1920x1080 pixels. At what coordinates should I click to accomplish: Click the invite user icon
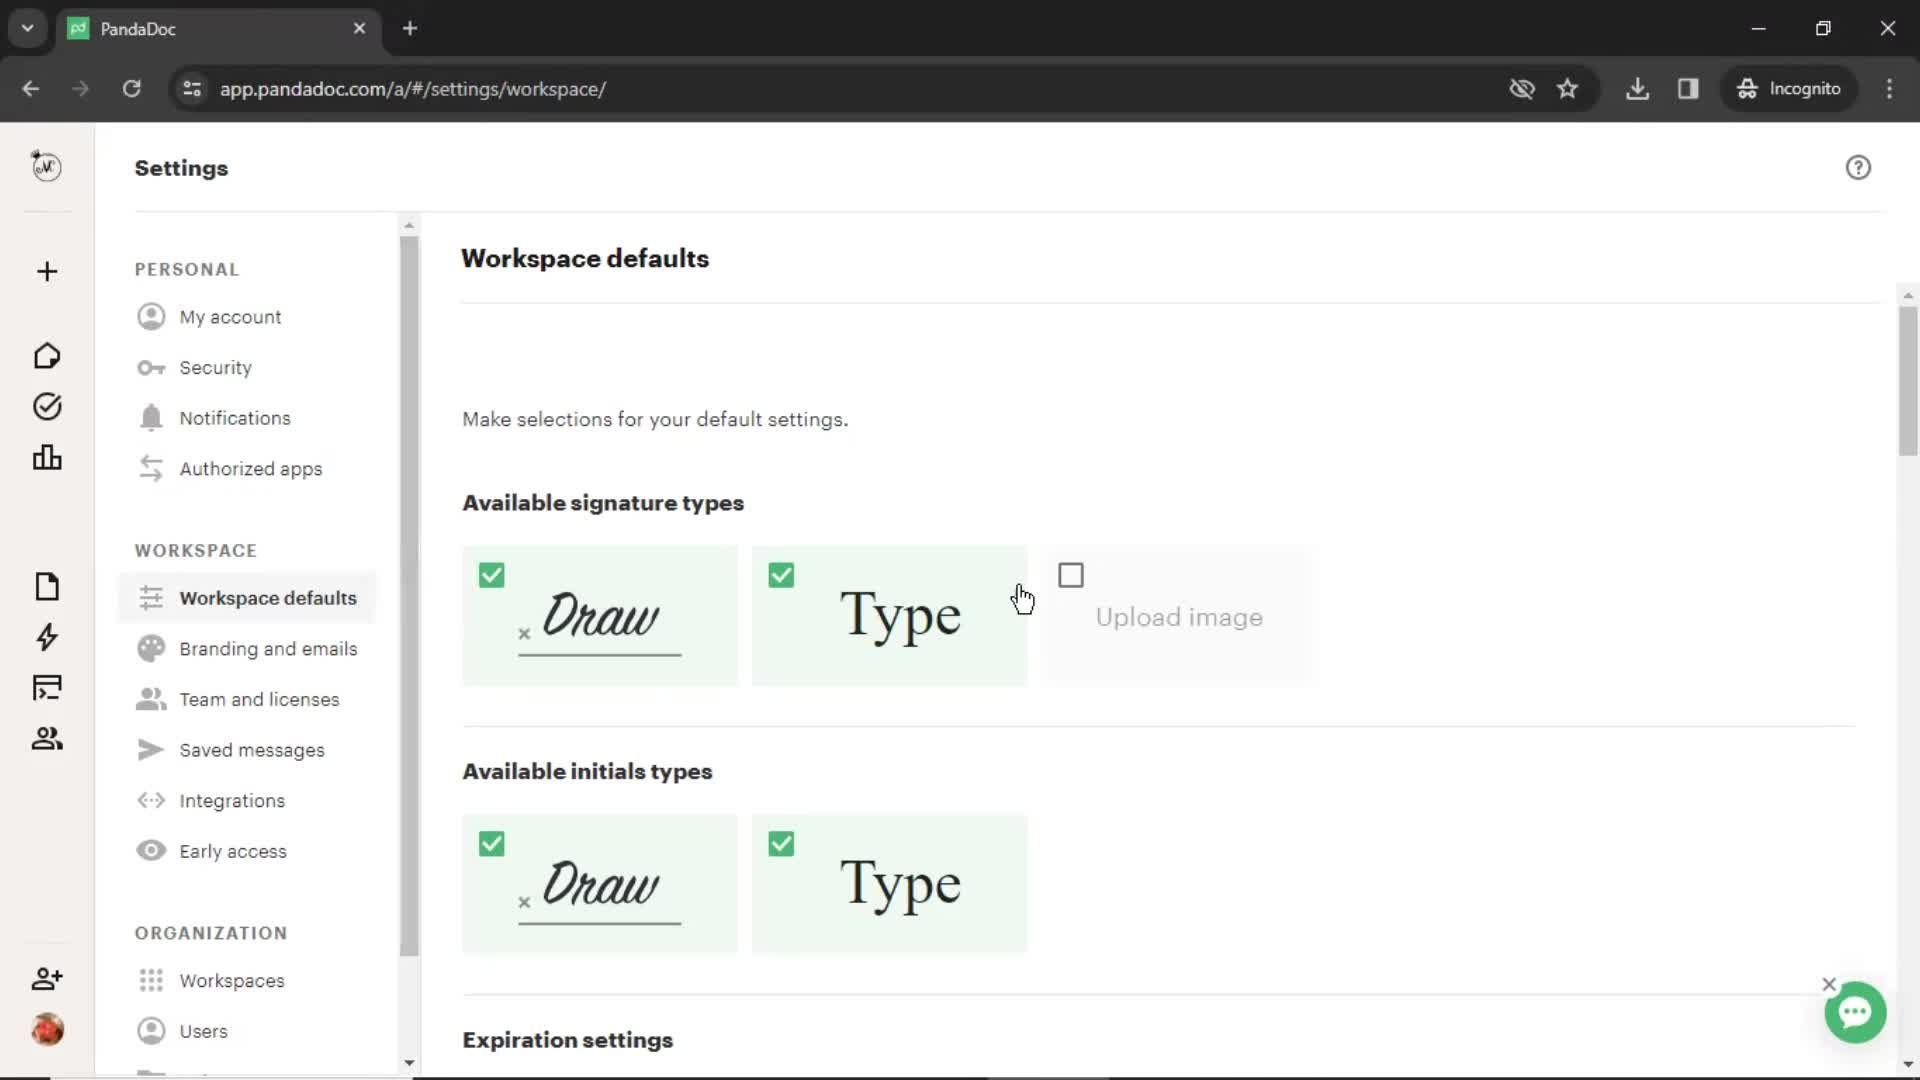pos(47,978)
